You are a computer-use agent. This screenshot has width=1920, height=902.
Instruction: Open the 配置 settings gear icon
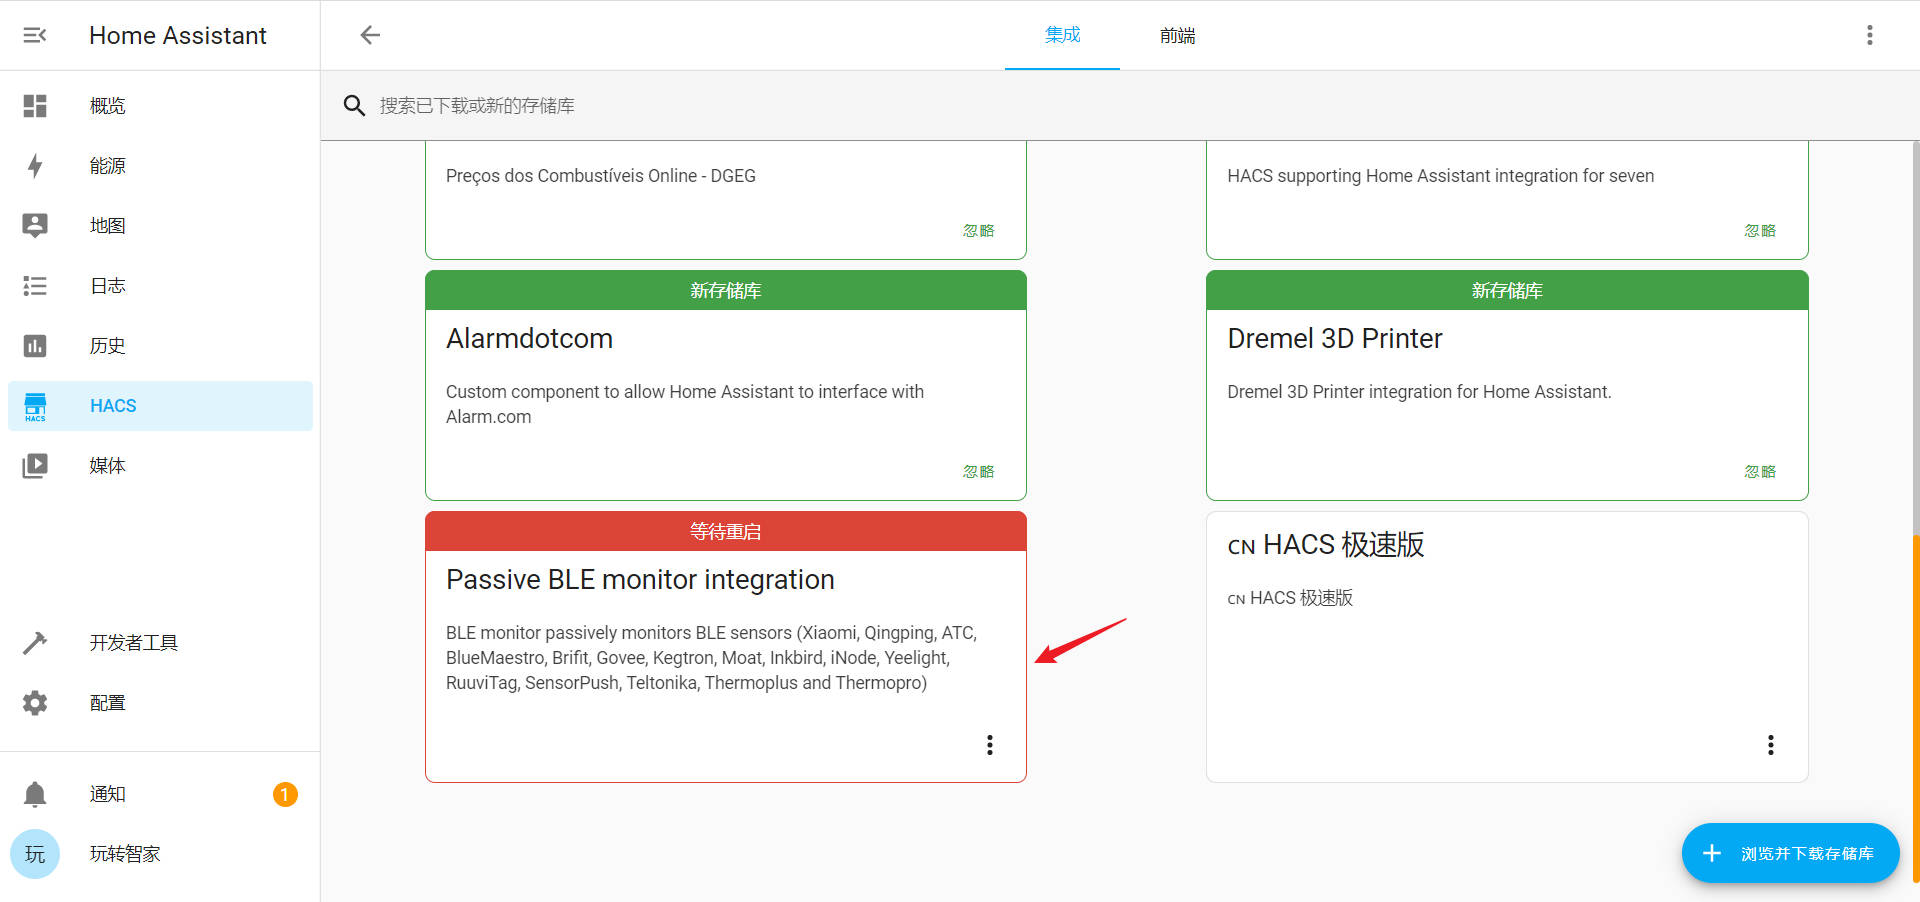tap(35, 702)
